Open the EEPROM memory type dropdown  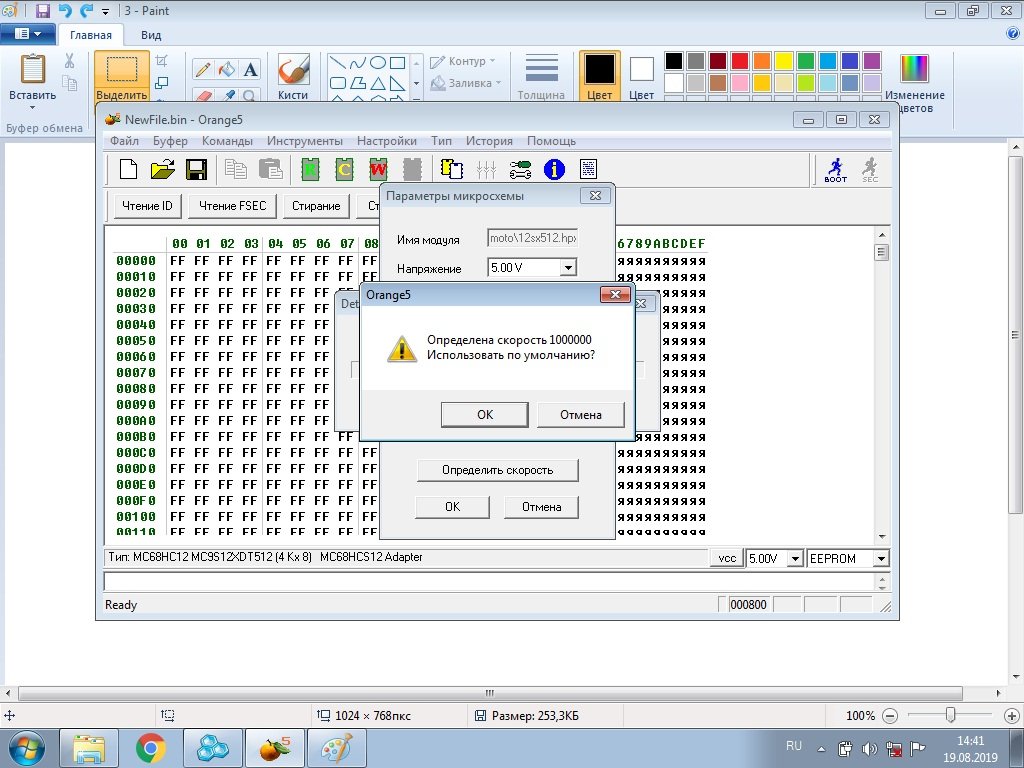tap(881, 558)
